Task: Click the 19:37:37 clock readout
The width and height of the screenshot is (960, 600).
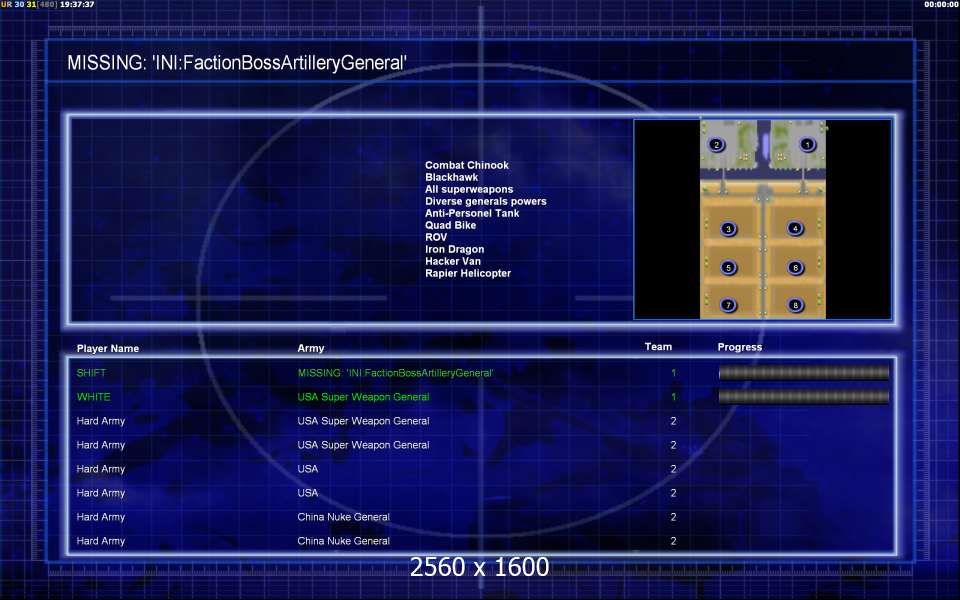Action: (77, 4)
